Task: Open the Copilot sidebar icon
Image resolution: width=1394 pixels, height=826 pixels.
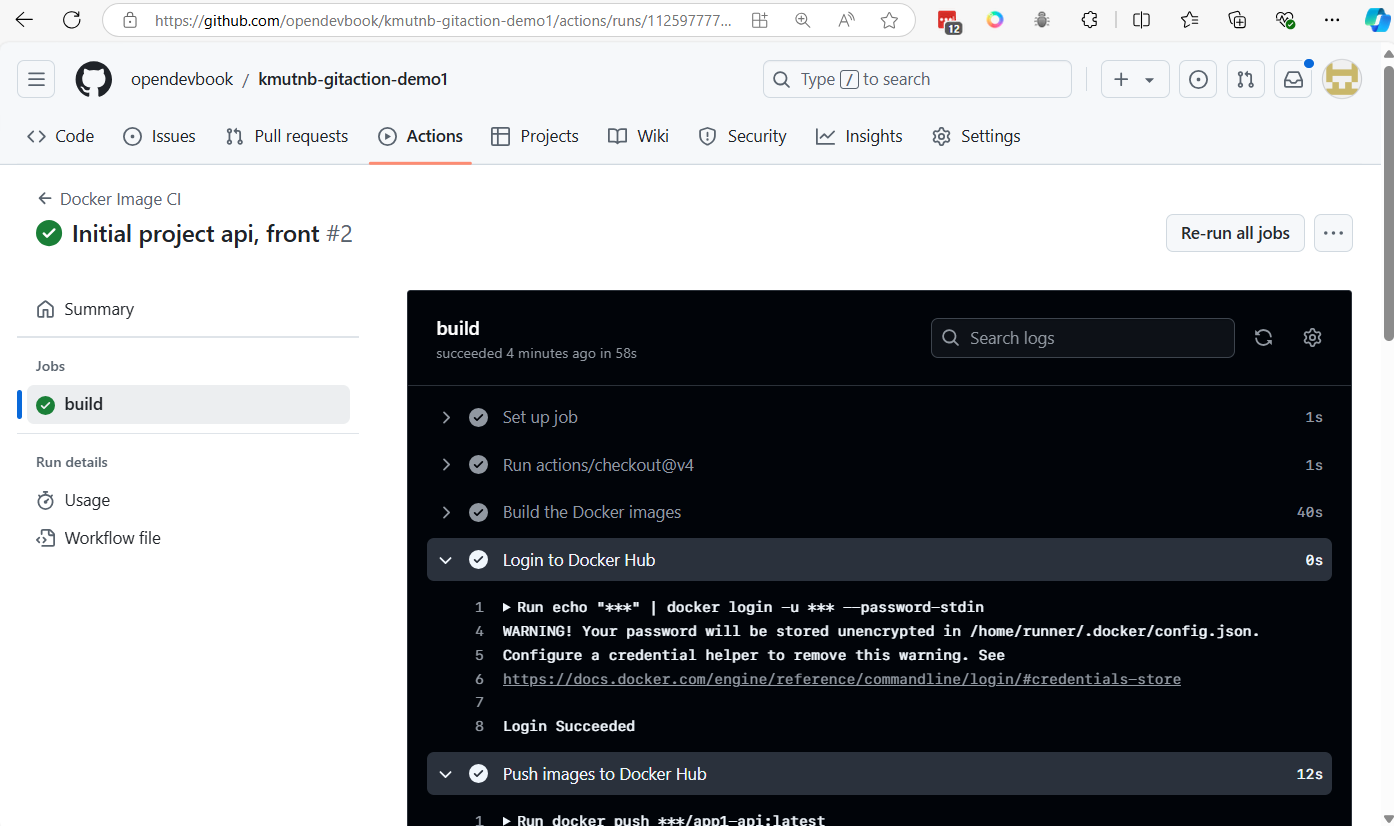Action: (x=1376, y=20)
